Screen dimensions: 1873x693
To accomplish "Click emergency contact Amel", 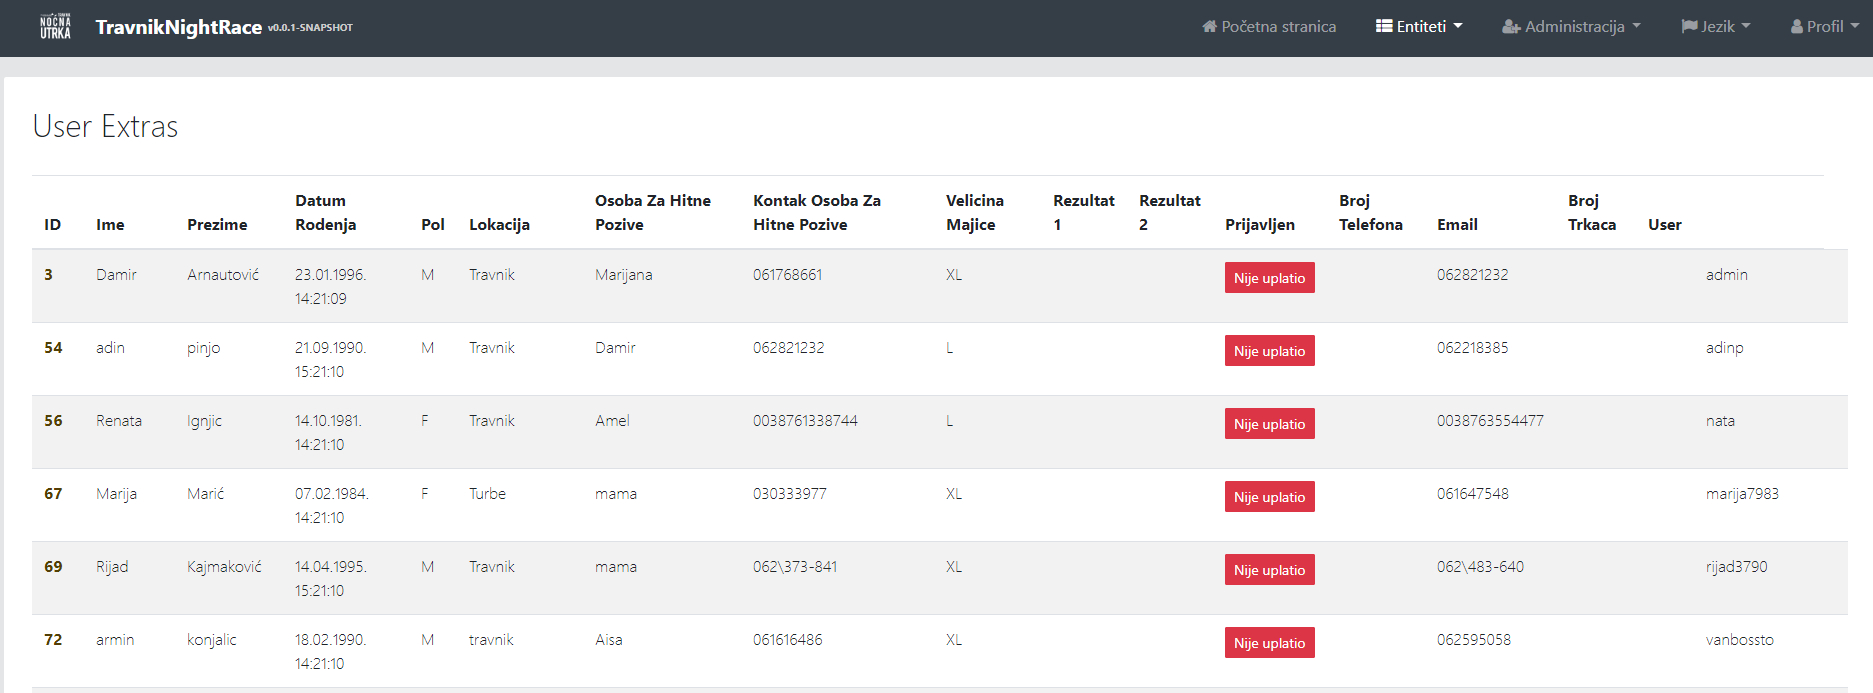I will click(612, 421).
